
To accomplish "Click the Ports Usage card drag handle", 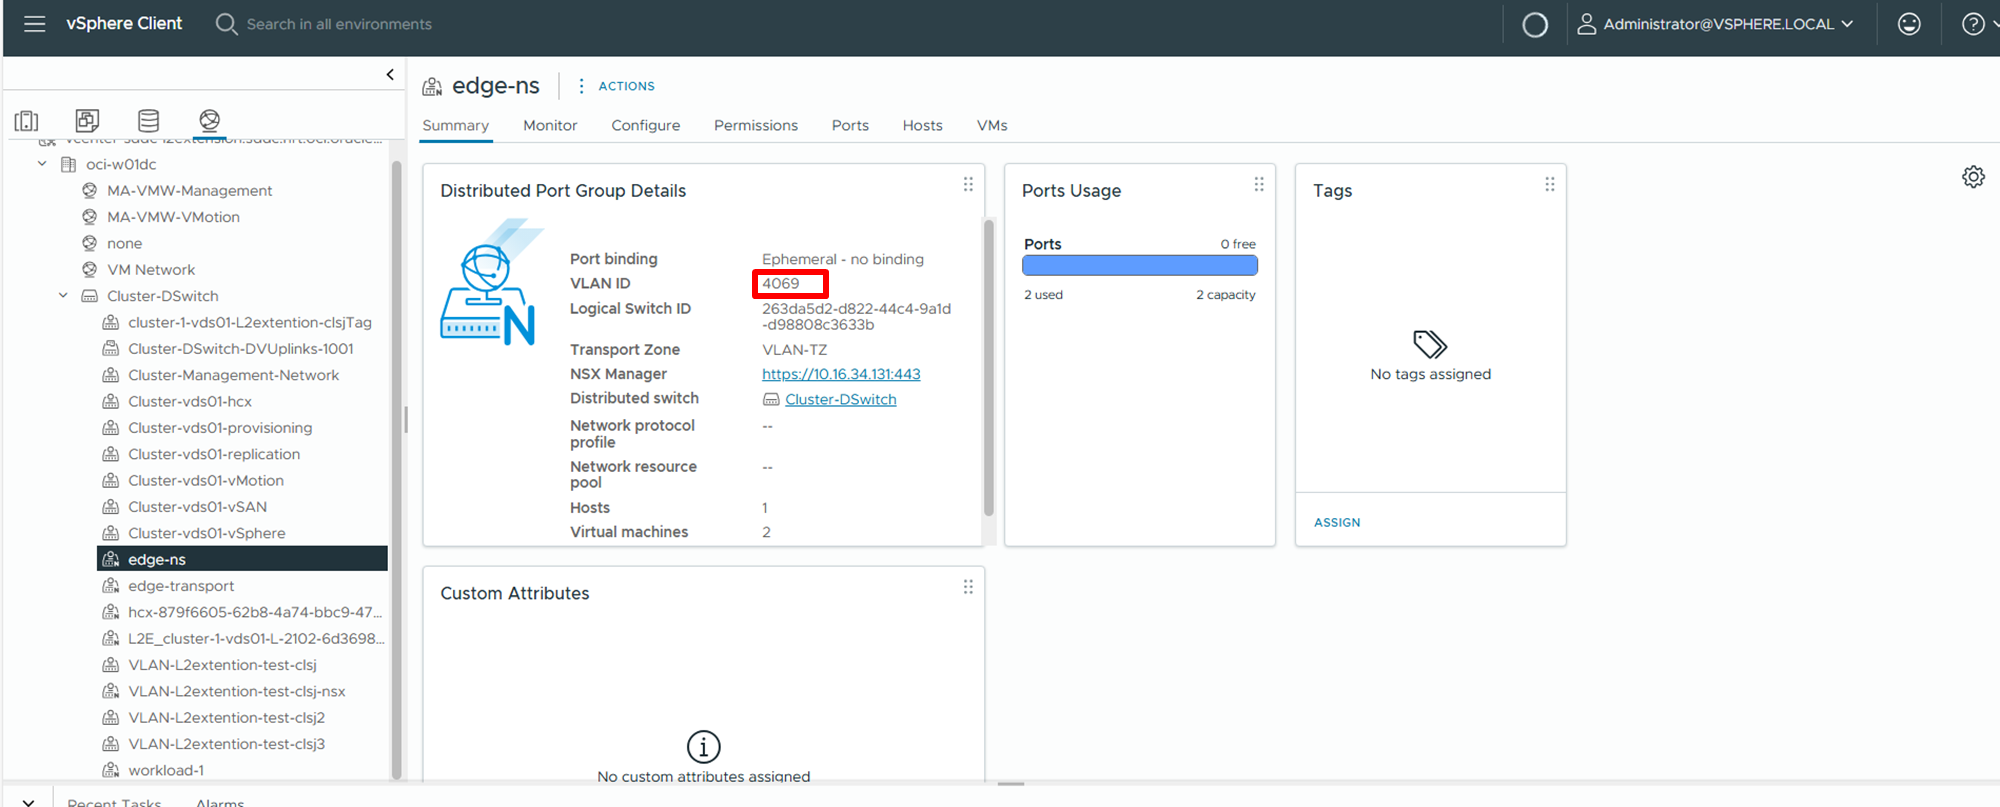I will coord(1259,184).
